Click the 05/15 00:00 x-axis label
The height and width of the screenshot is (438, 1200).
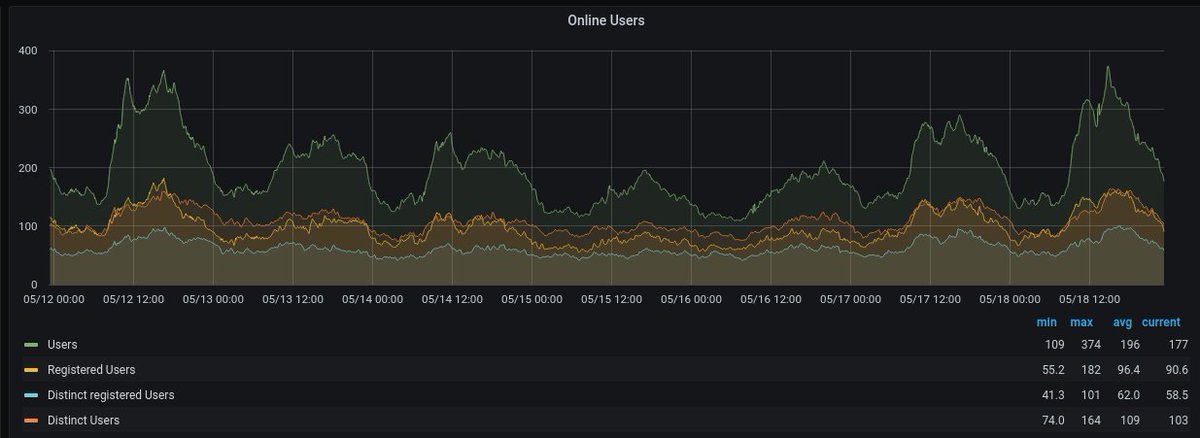(532, 298)
